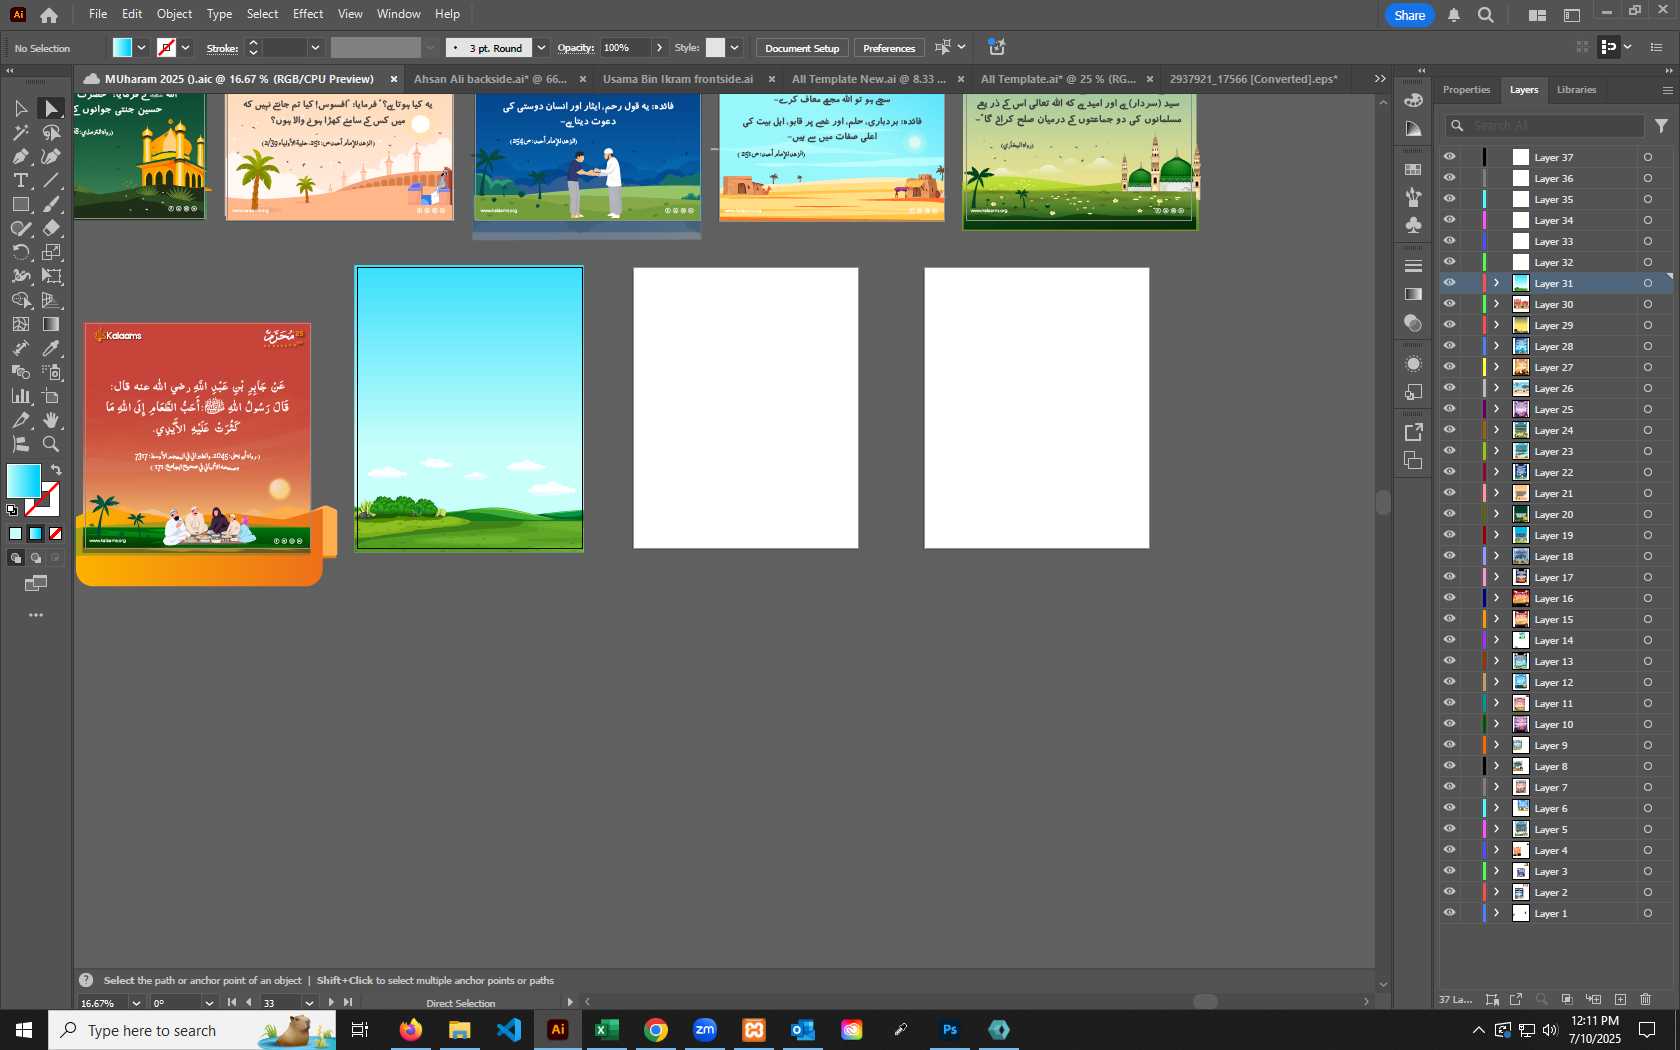Viewport: 1680px width, 1050px height.
Task: Select the Gradient tool
Action: pos(51,324)
